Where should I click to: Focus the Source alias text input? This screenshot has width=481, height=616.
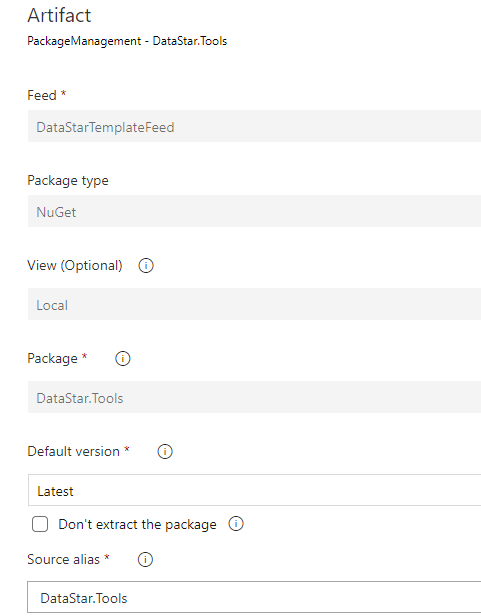coord(254,597)
